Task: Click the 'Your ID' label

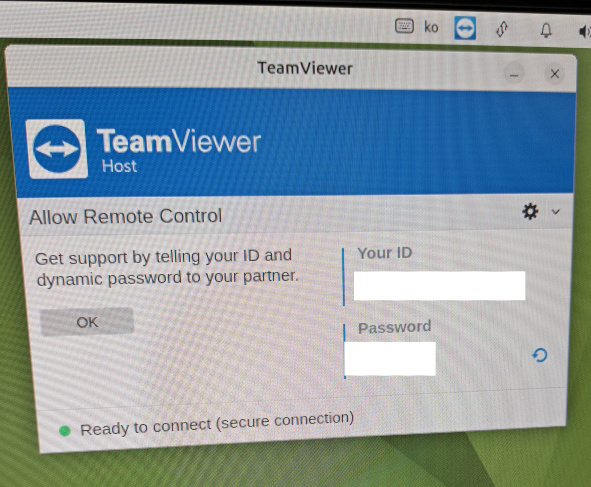Action: pyautogui.click(x=385, y=253)
